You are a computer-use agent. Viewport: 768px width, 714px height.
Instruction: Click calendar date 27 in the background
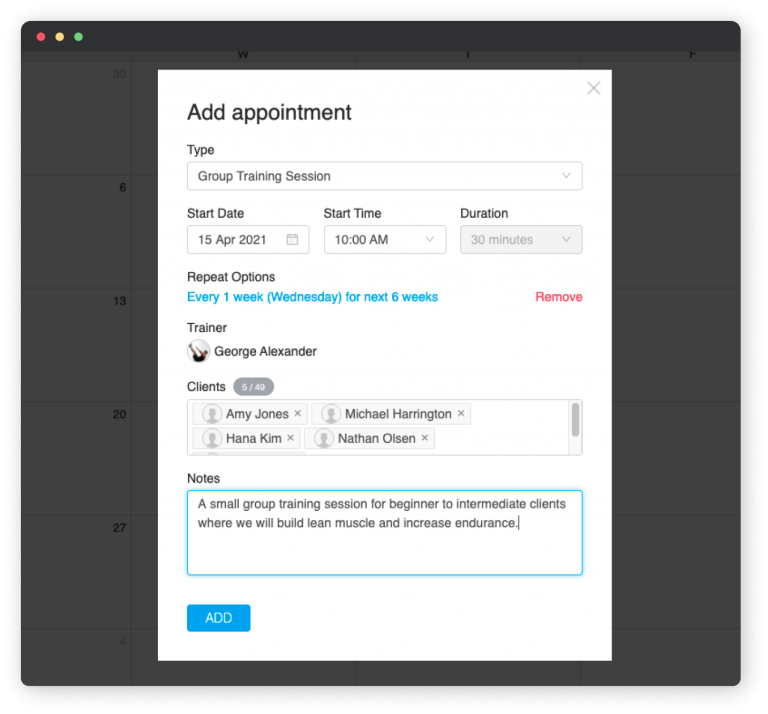point(120,528)
